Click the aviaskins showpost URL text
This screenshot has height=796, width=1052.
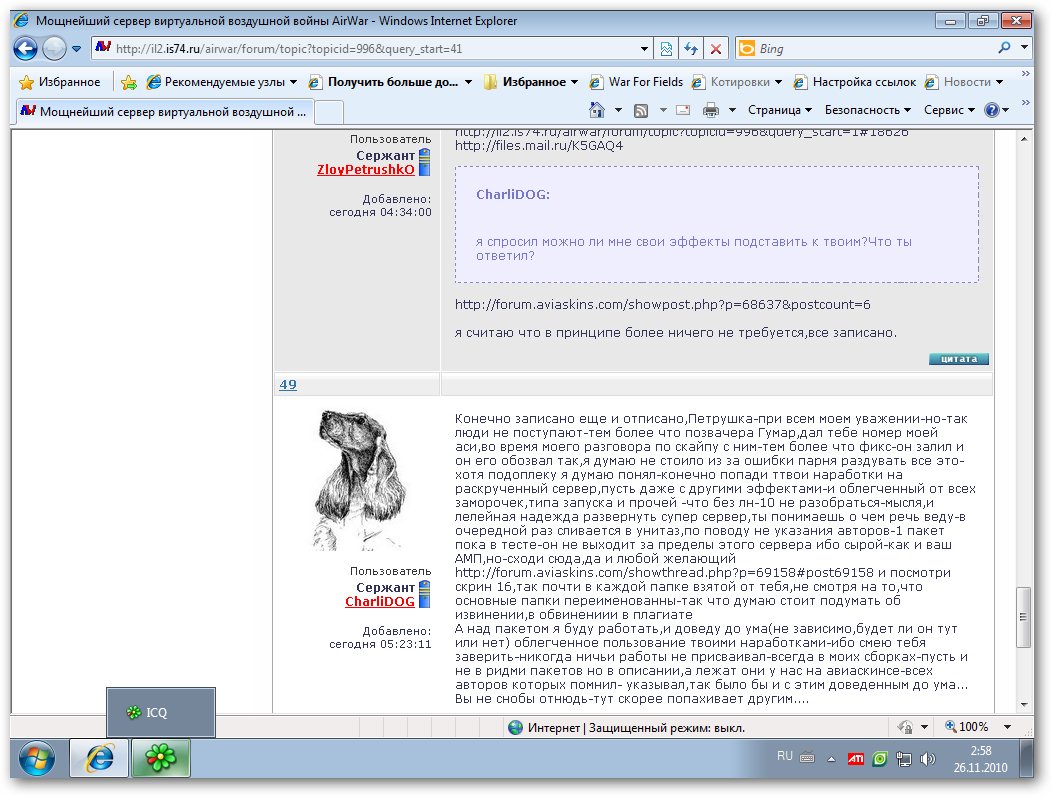click(x=662, y=305)
